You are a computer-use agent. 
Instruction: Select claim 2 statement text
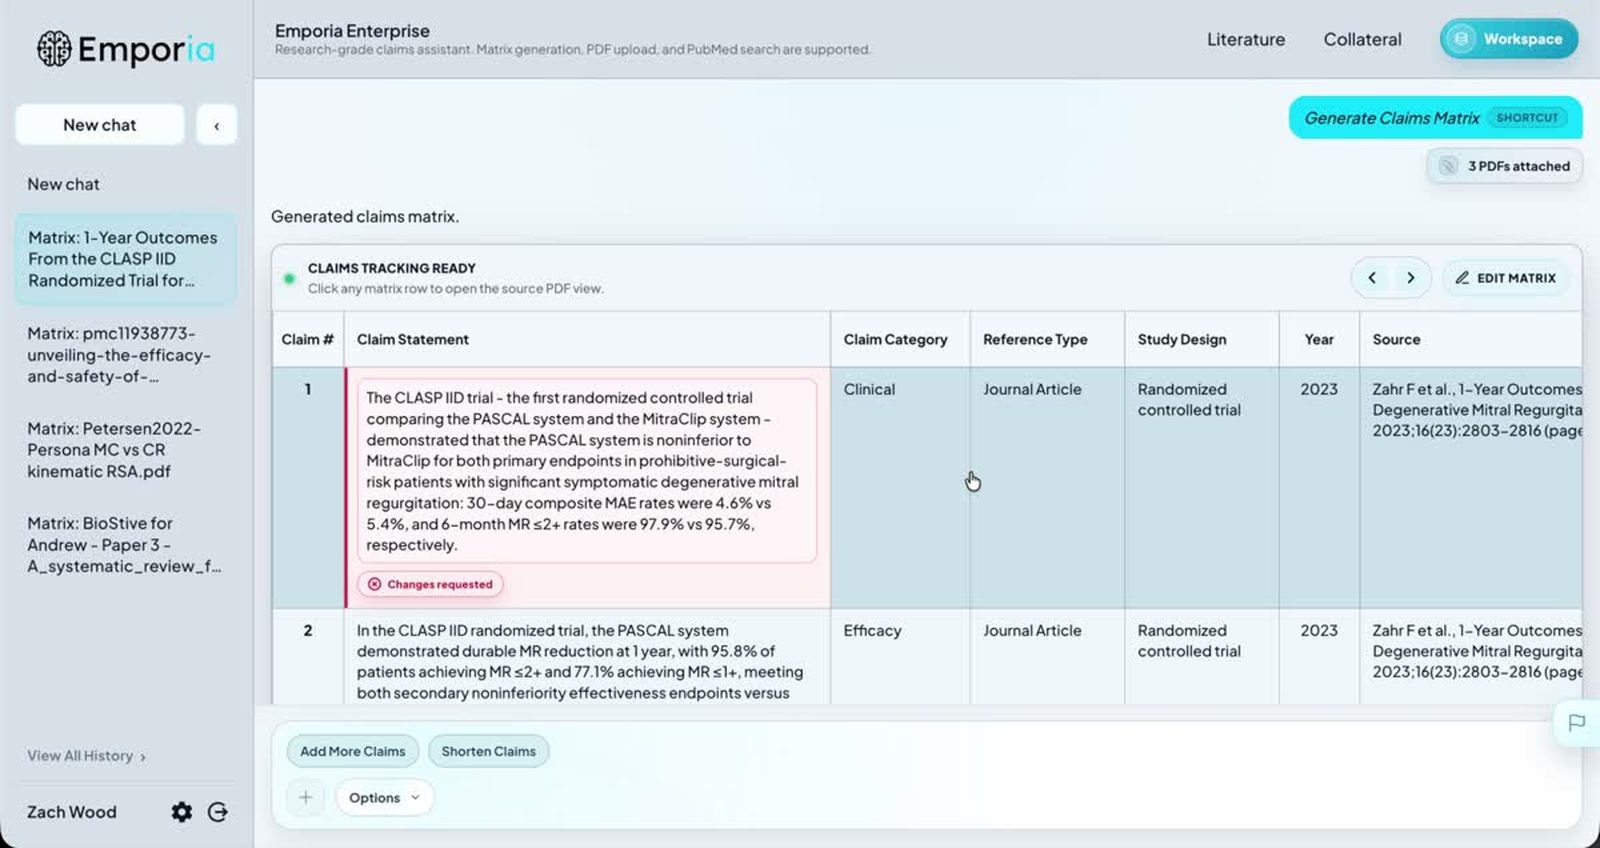point(580,662)
